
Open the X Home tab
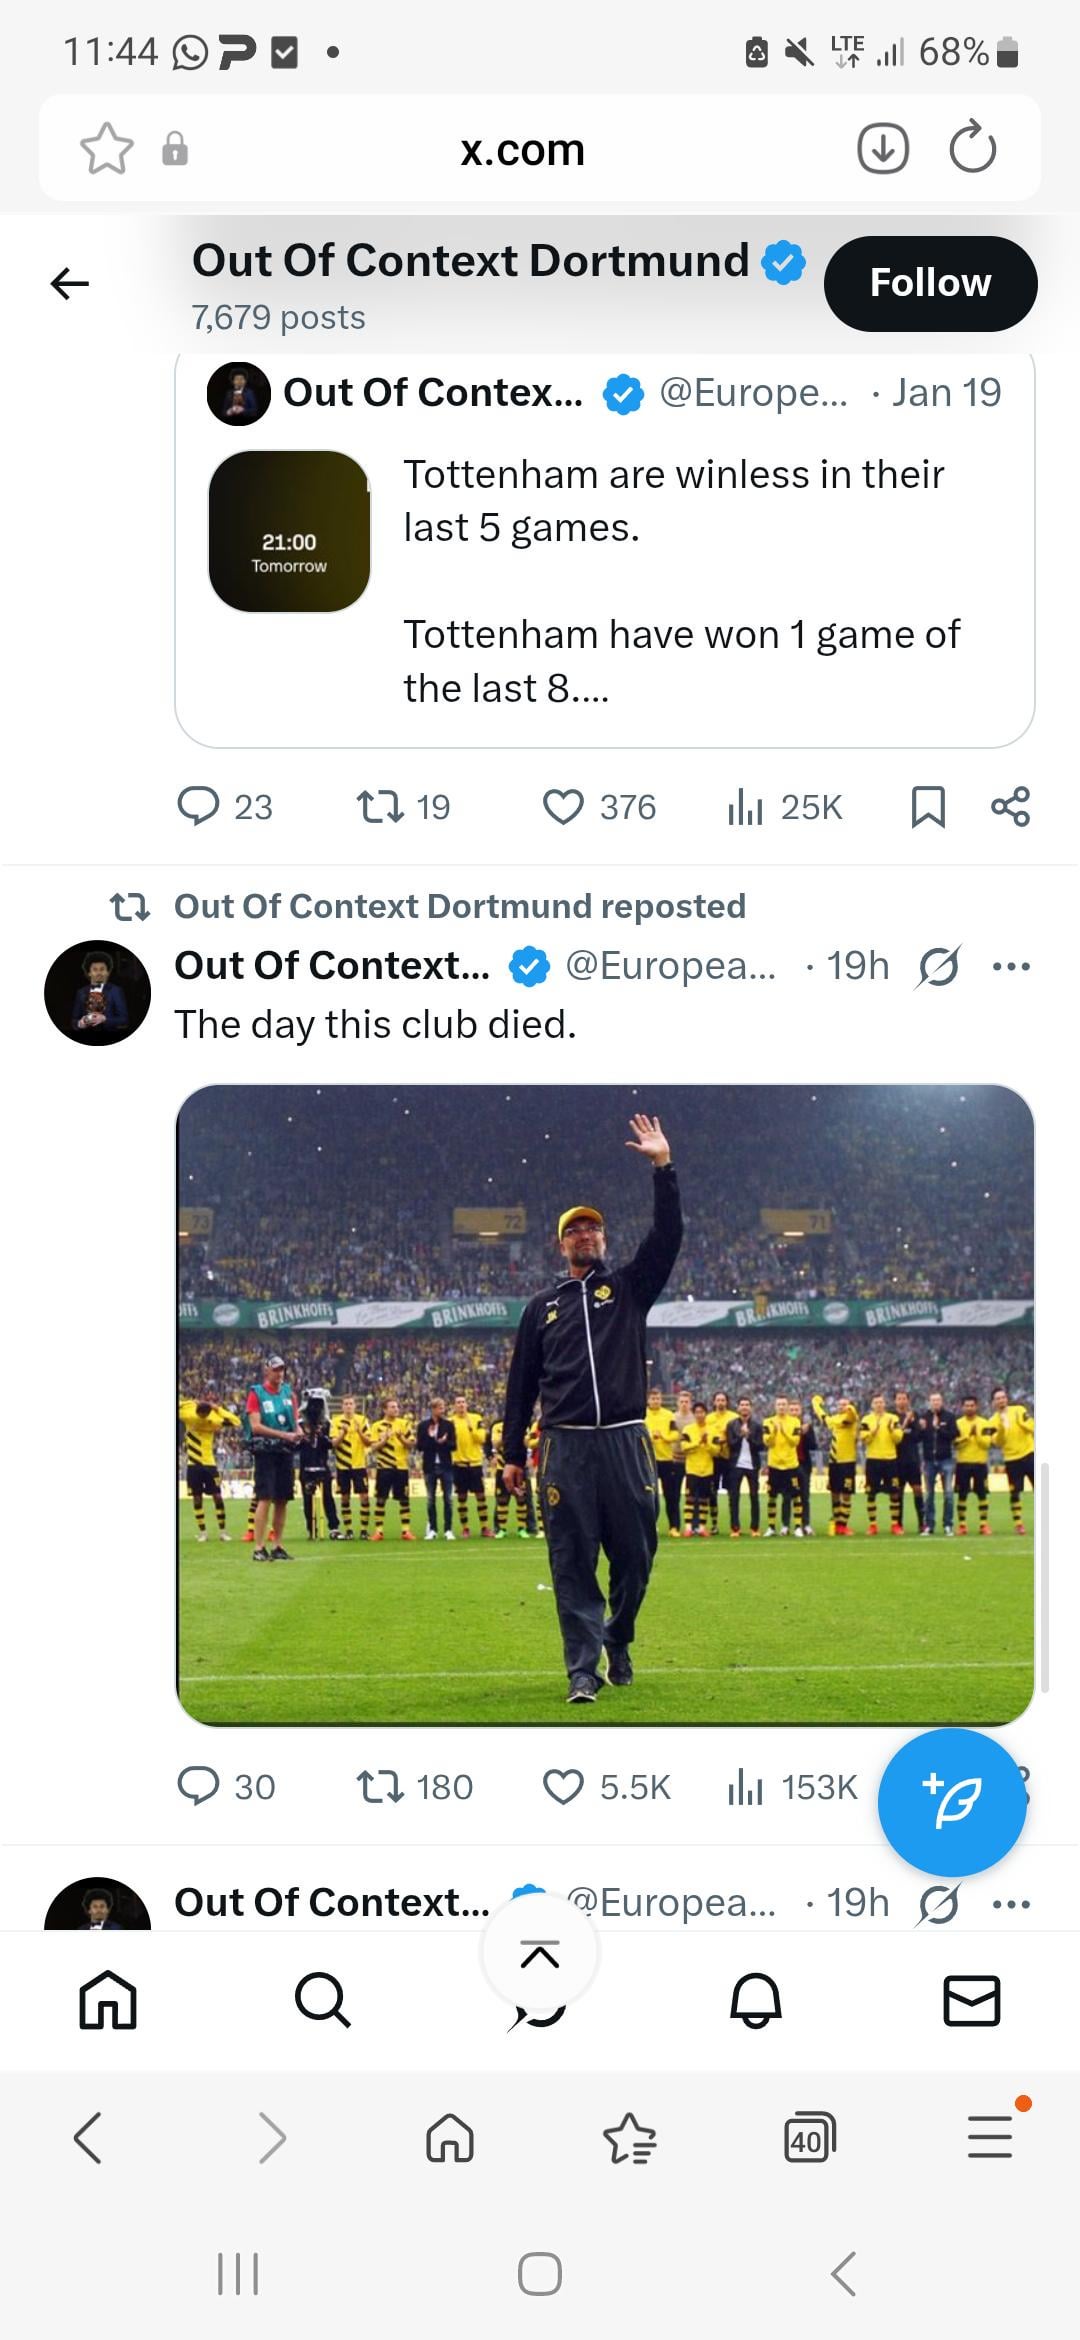(108, 2000)
